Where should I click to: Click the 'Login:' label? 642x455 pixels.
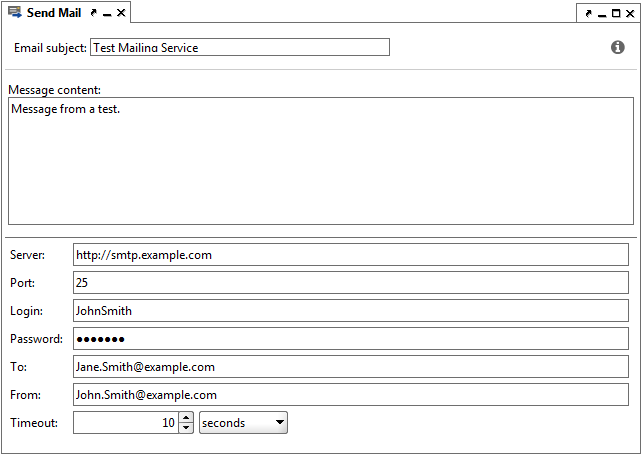(26, 311)
